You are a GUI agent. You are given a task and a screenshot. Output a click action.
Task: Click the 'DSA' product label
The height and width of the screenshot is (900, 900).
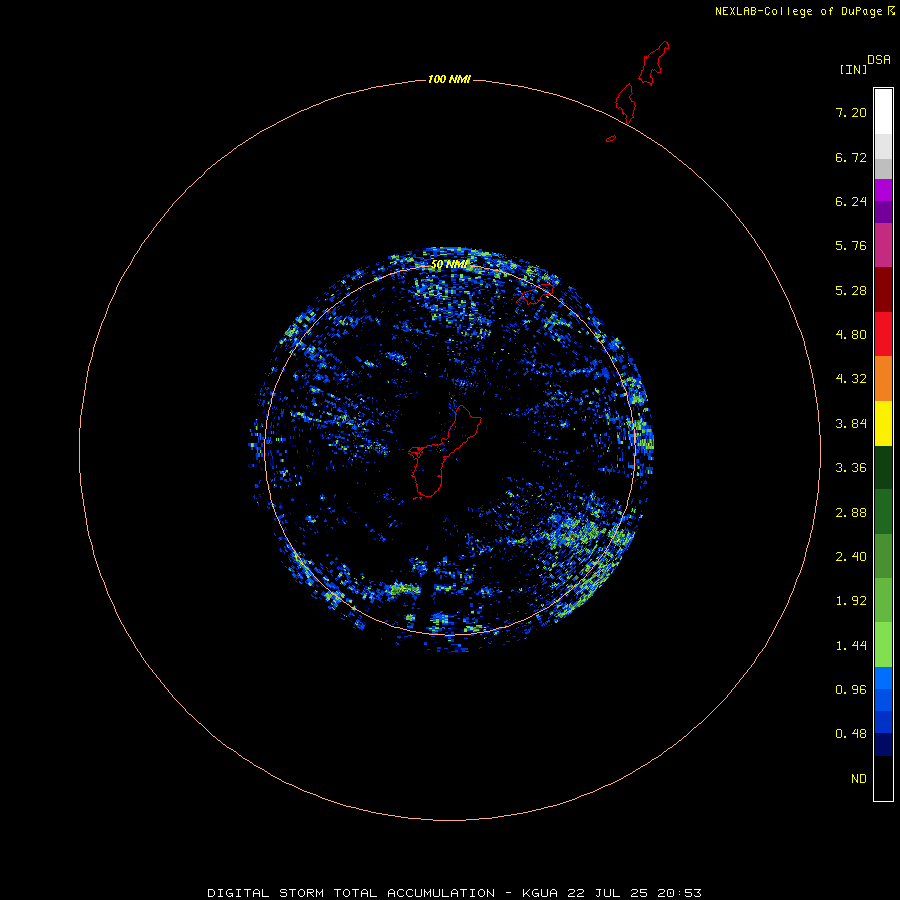point(879,60)
